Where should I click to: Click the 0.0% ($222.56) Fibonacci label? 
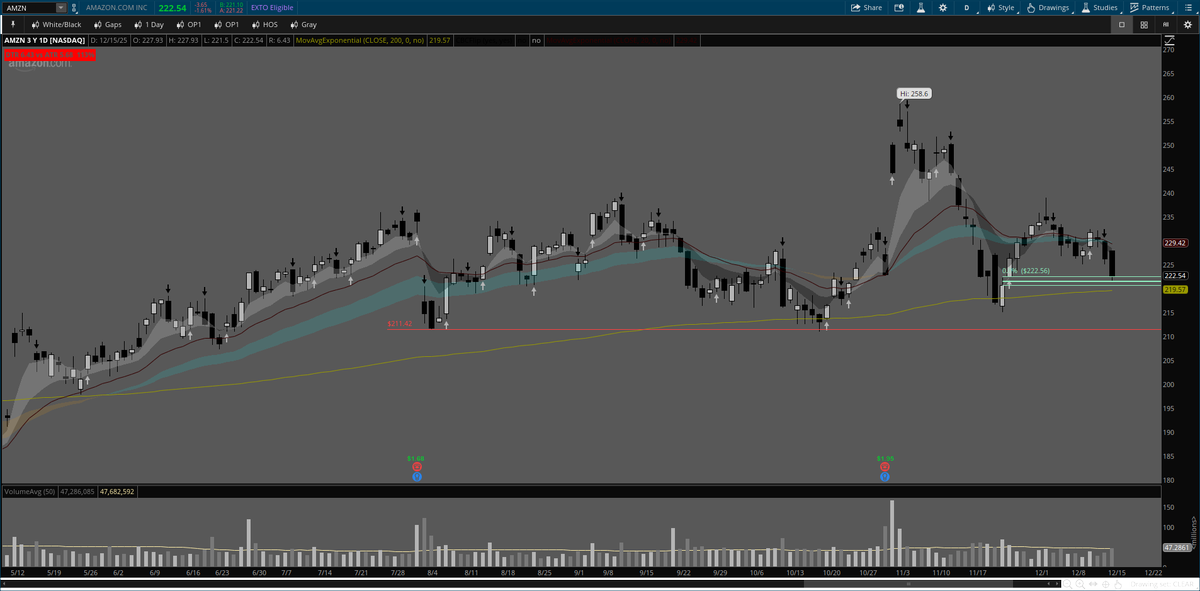pos(1024,270)
